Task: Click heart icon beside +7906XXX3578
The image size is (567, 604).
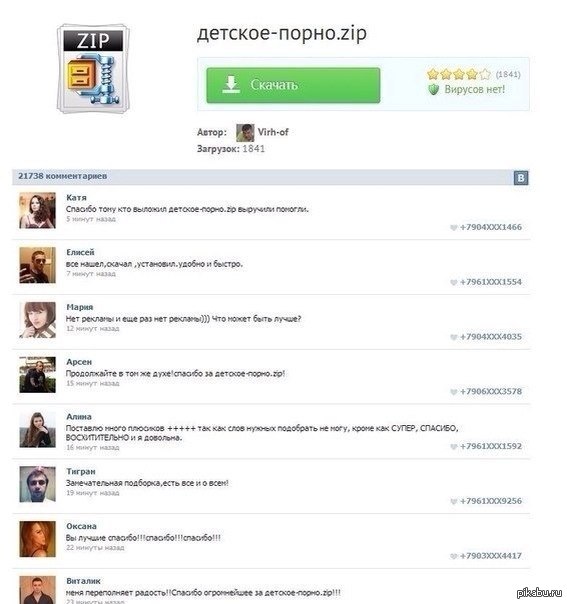Action: click(453, 392)
